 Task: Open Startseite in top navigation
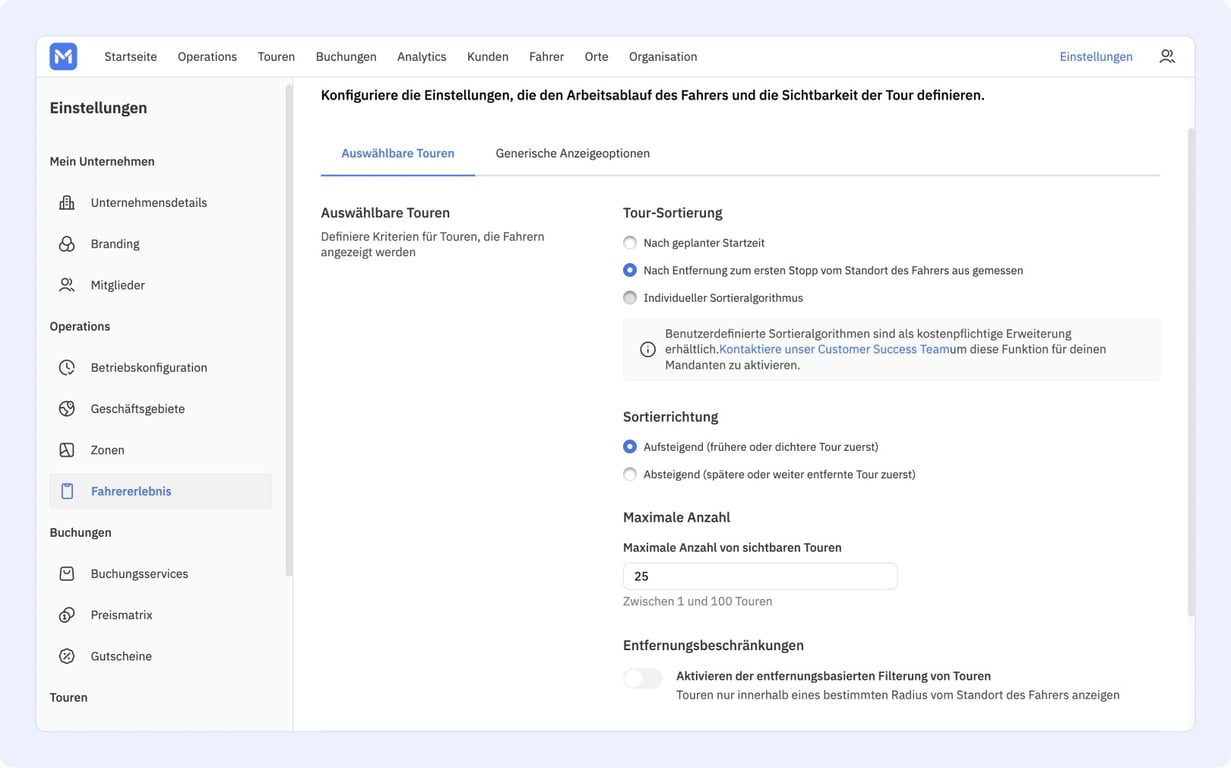click(x=131, y=57)
